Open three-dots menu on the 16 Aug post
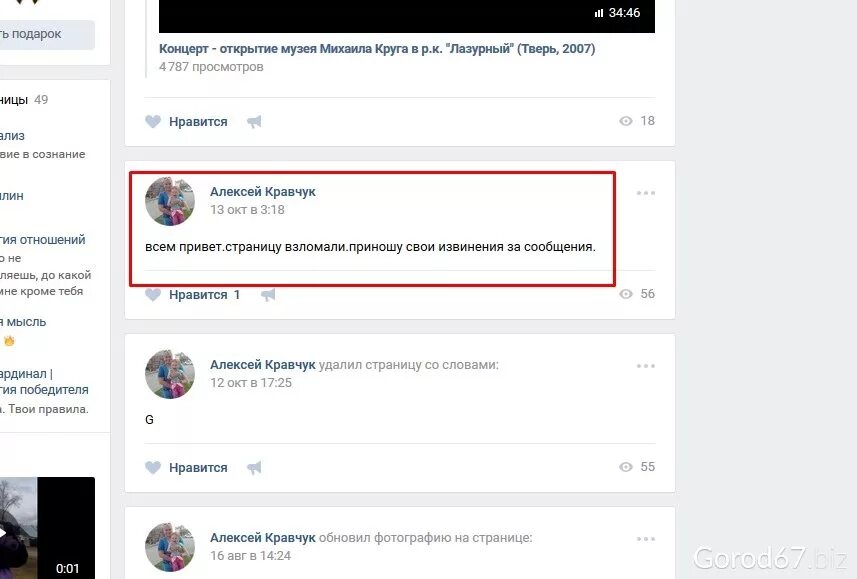 tap(645, 539)
